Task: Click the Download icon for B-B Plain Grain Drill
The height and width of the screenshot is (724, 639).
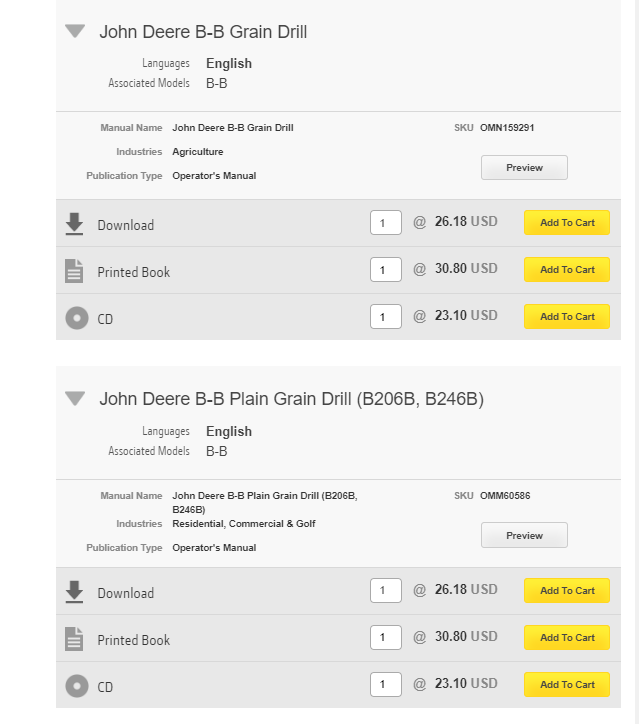Action: (75, 592)
